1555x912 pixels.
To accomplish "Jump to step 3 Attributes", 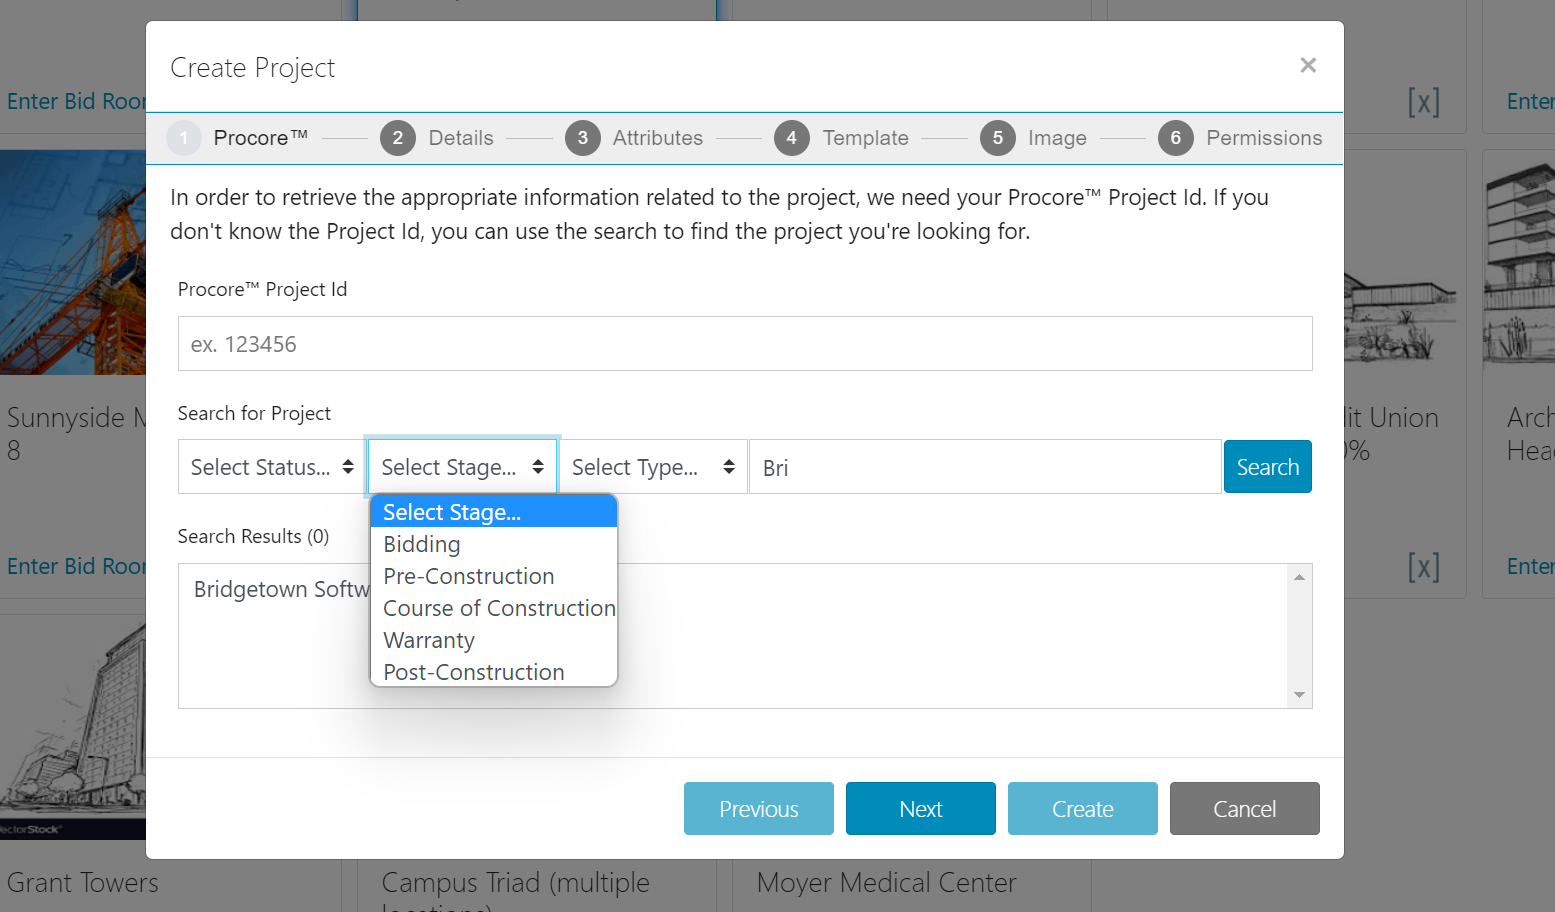I will 634,138.
